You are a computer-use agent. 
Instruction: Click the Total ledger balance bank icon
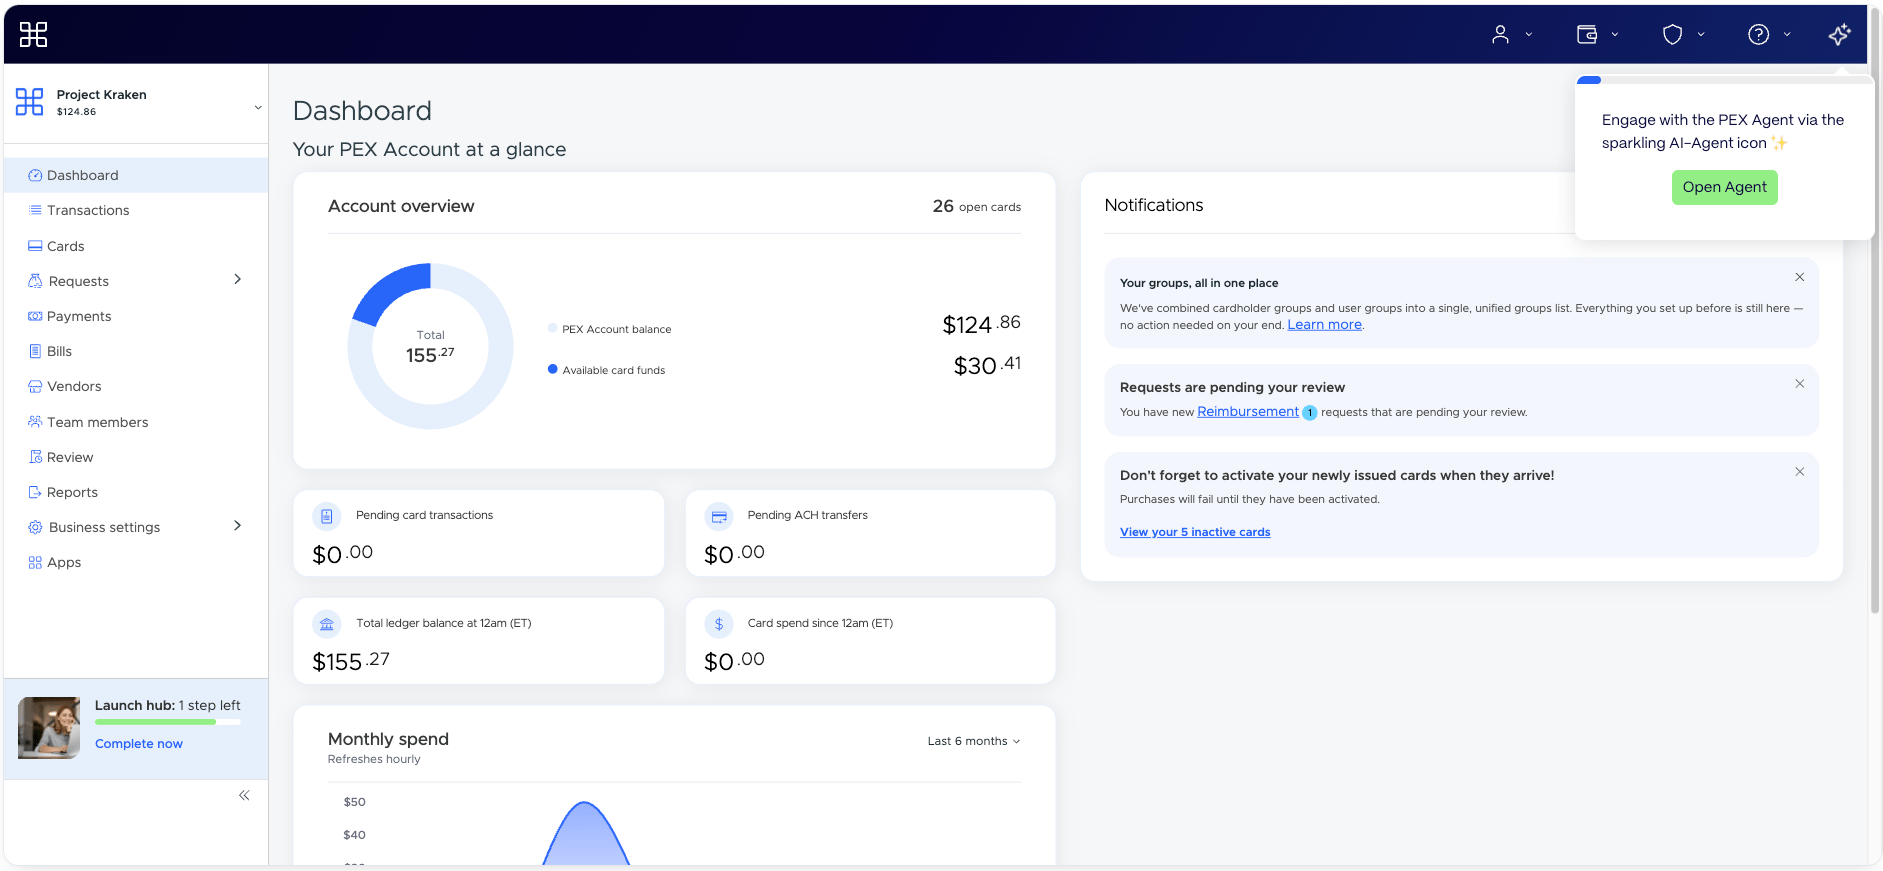pos(327,624)
